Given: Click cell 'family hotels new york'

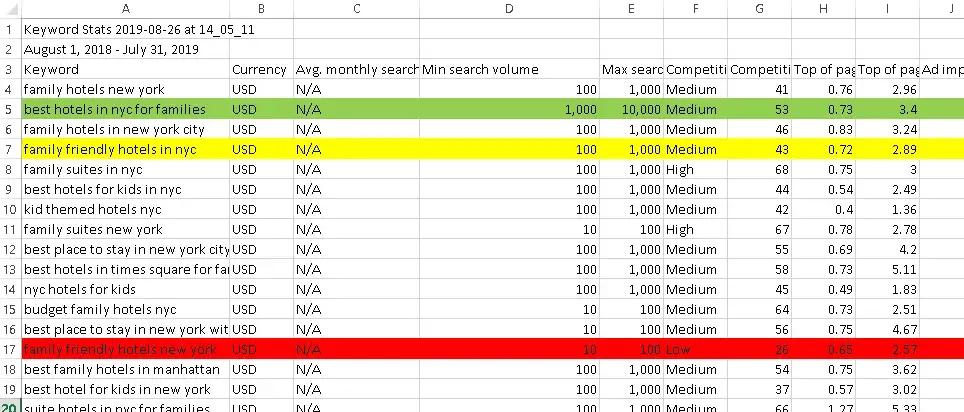Looking at the screenshot, I should tap(125, 90).
